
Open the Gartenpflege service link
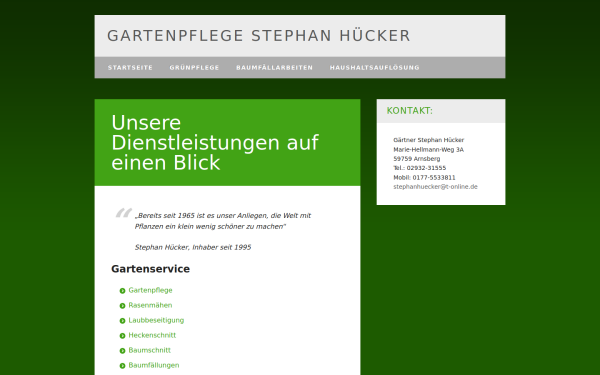pos(150,290)
